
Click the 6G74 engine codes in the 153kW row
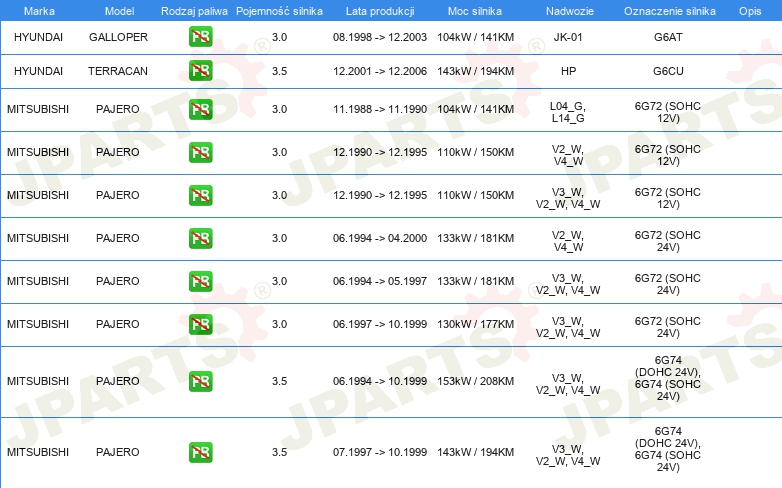click(668, 378)
